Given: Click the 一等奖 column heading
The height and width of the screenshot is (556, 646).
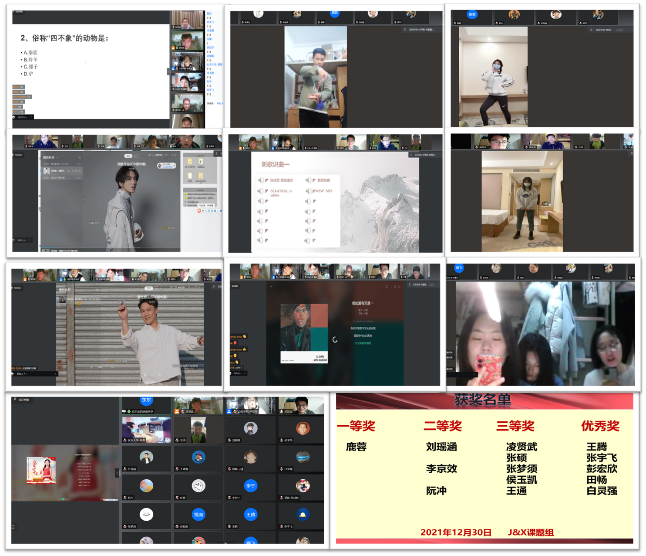Looking at the screenshot, I should pyautogui.click(x=356, y=427).
